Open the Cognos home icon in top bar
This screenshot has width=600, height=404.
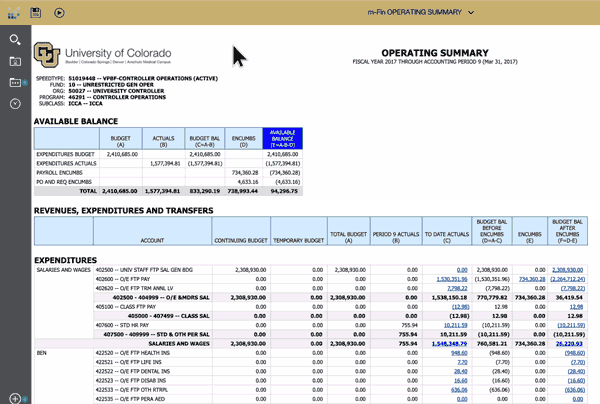(x=14, y=13)
